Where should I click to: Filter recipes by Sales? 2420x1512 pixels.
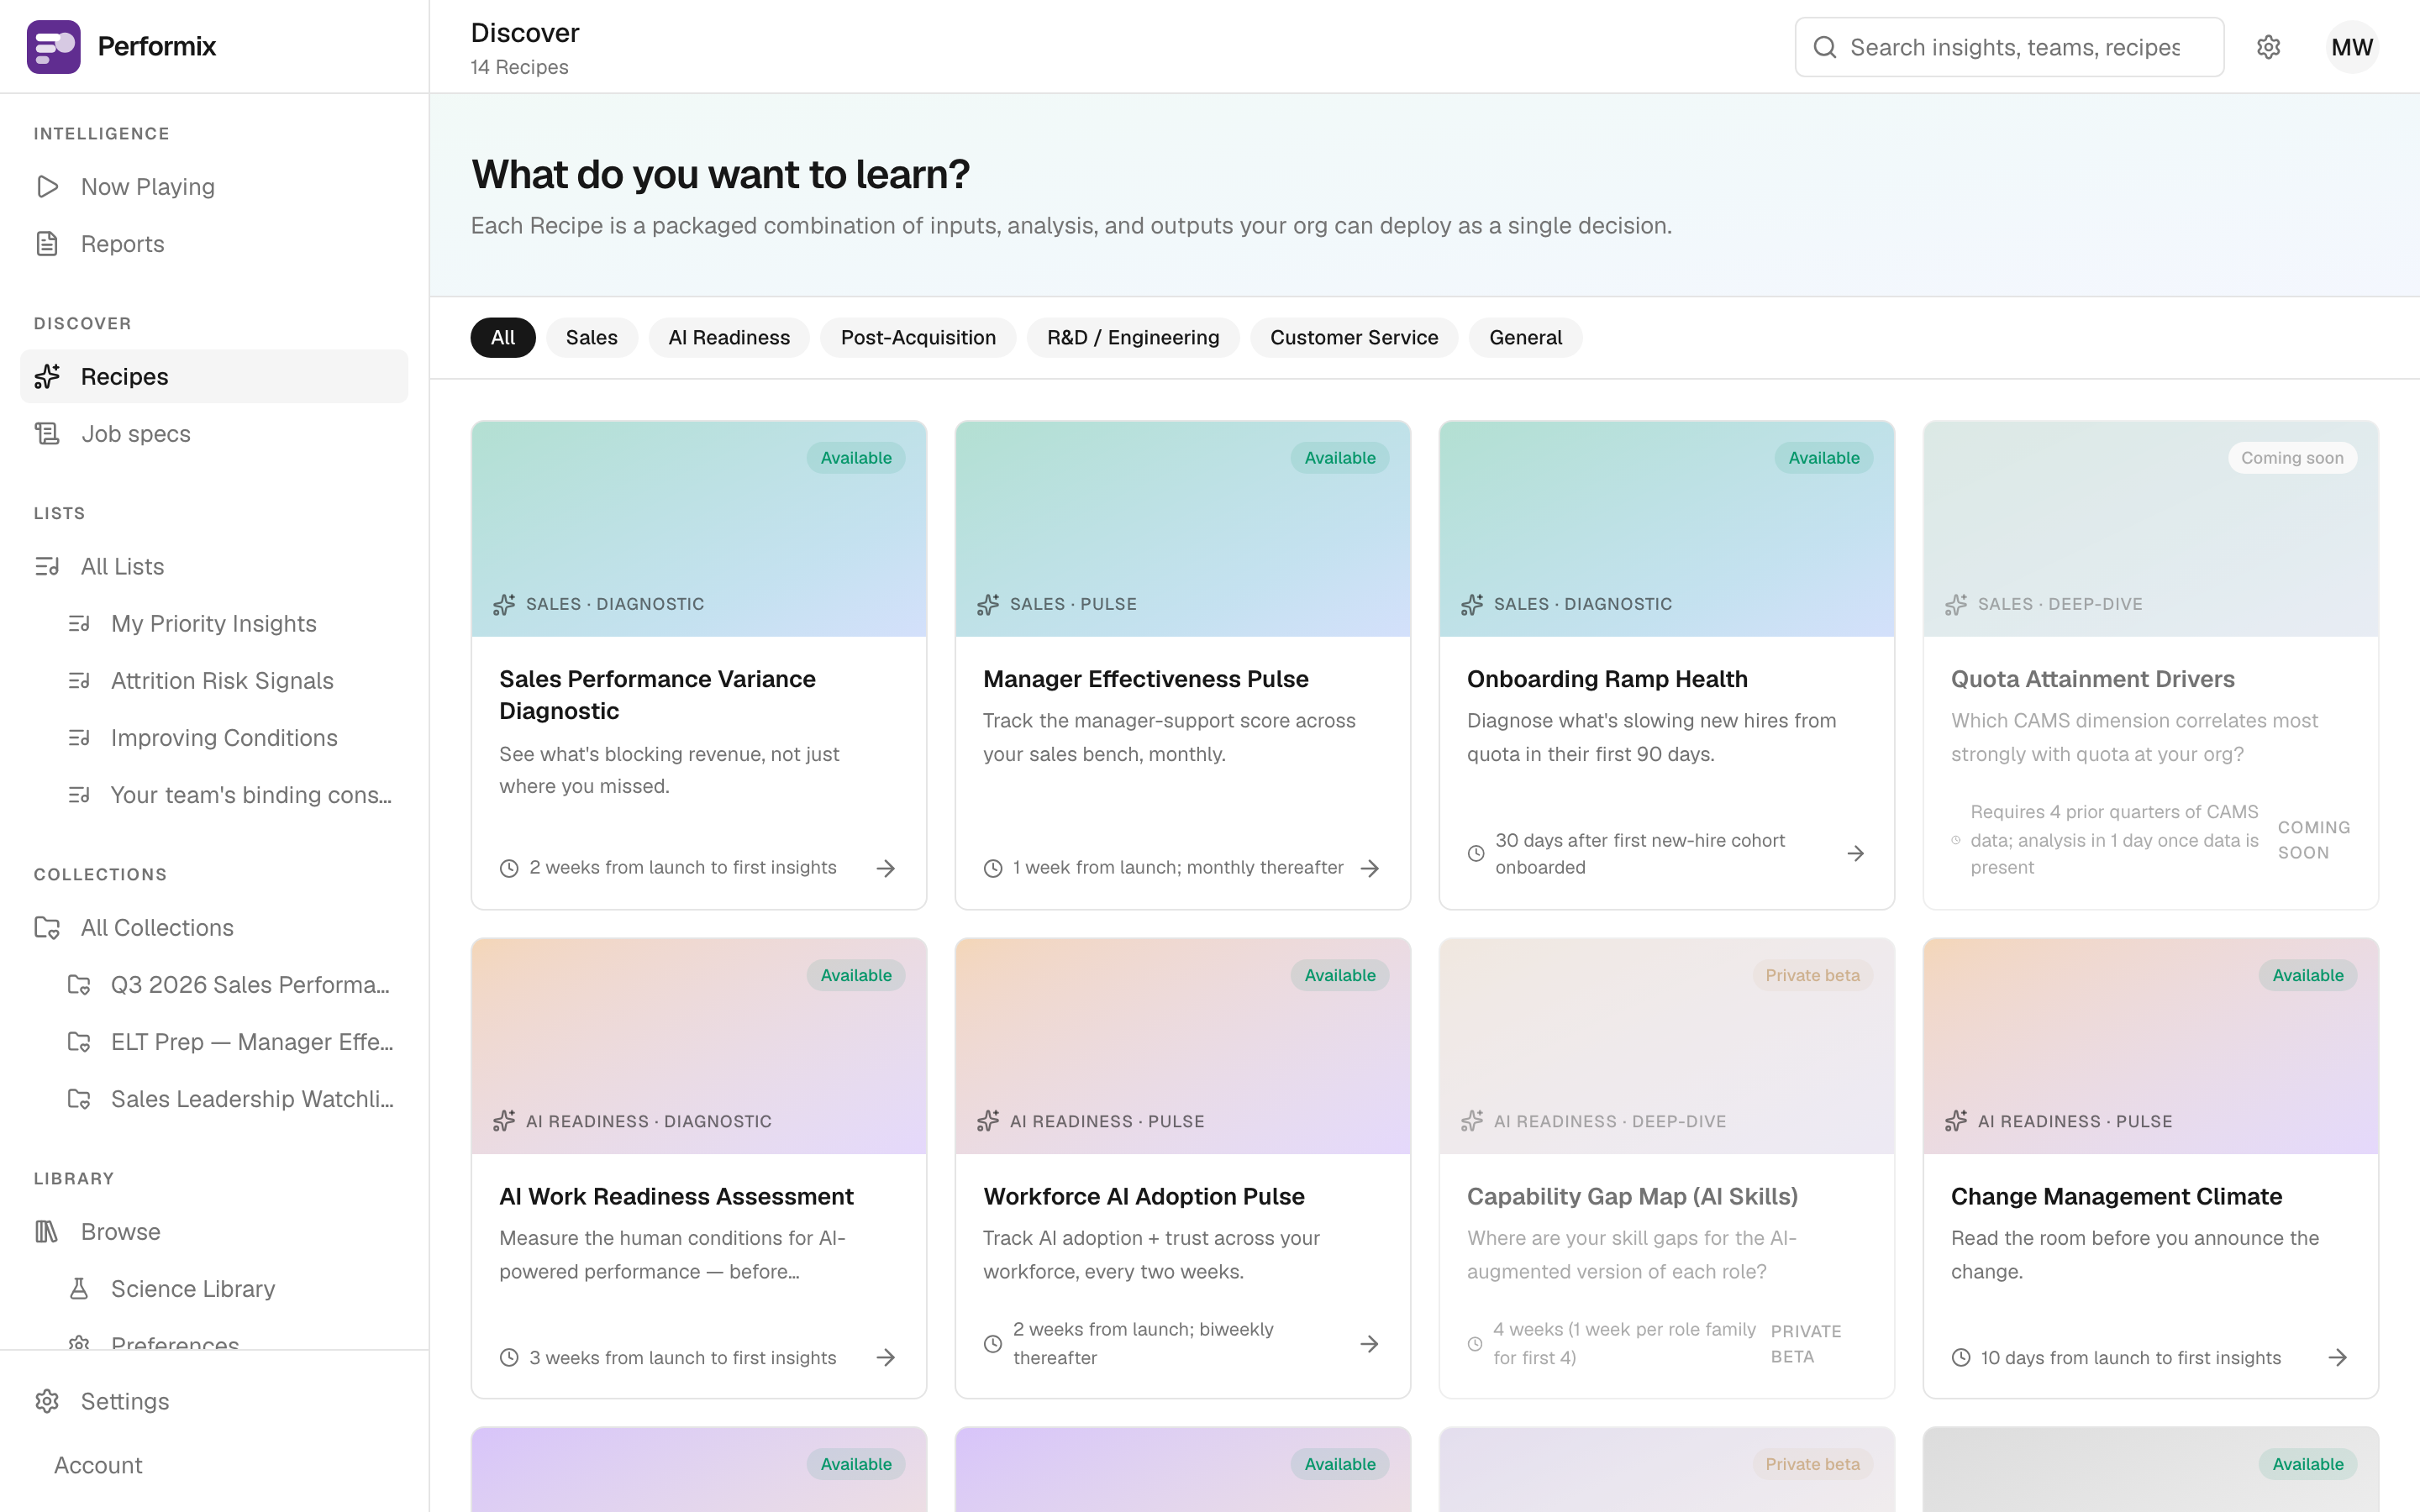[x=592, y=338]
